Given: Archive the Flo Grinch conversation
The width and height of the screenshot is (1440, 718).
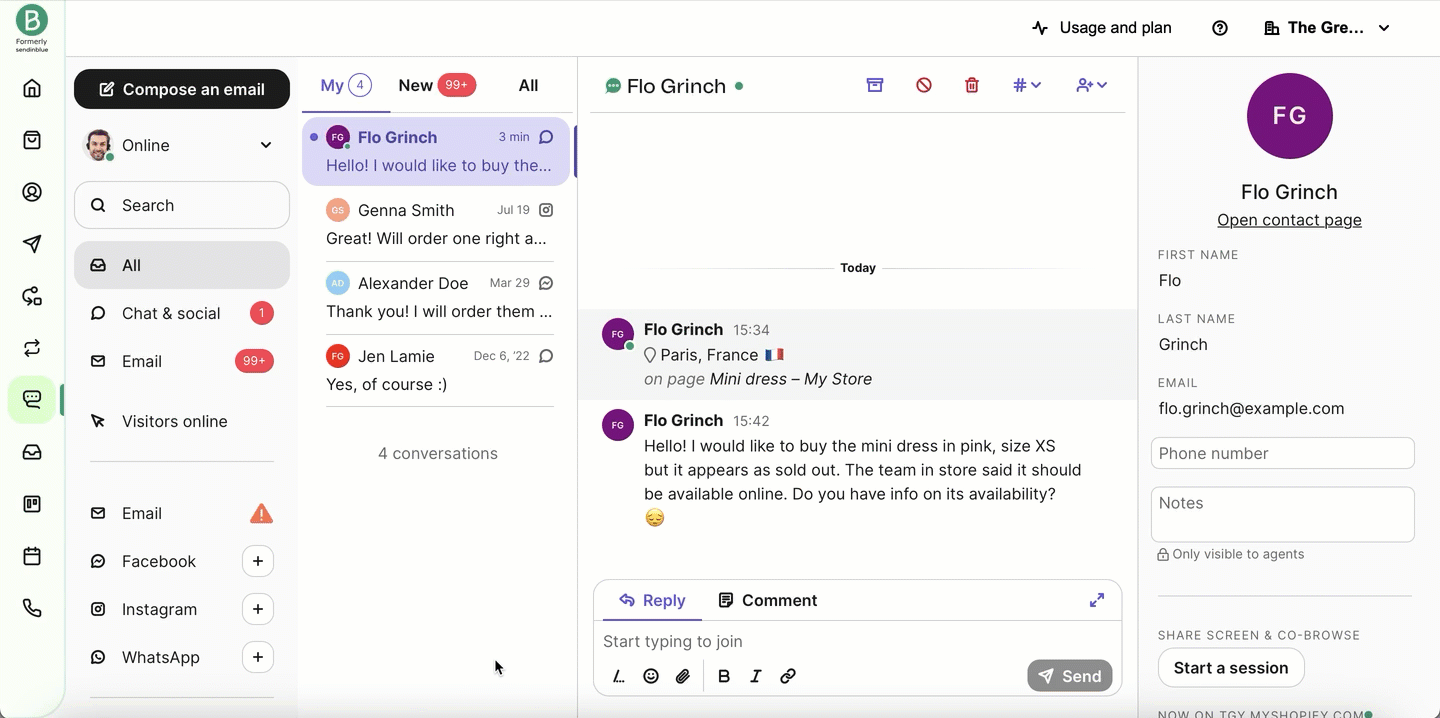Looking at the screenshot, I should pos(875,86).
